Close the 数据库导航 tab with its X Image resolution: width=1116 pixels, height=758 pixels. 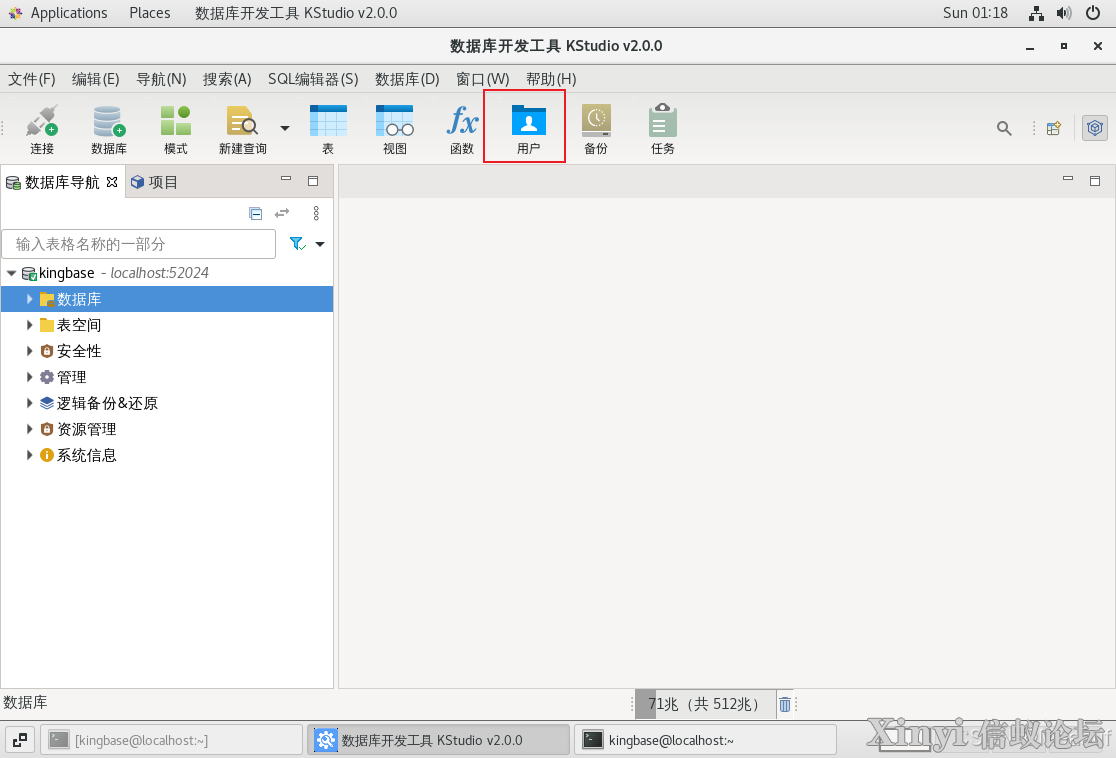point(112,182)
